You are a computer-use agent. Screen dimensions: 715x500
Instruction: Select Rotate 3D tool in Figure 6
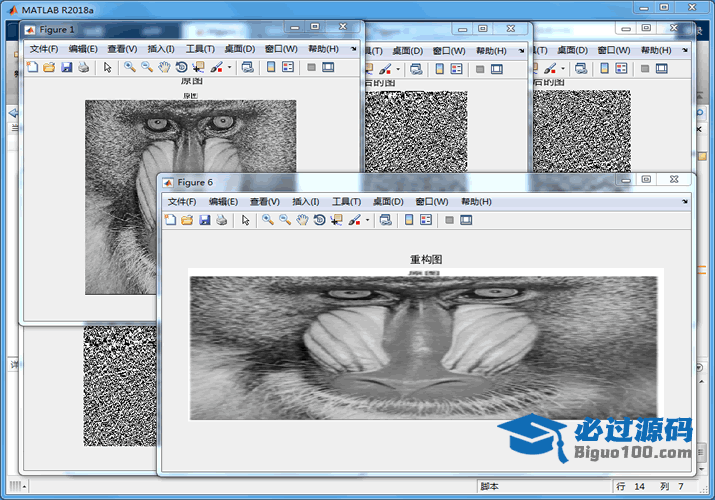click(320, 220)
